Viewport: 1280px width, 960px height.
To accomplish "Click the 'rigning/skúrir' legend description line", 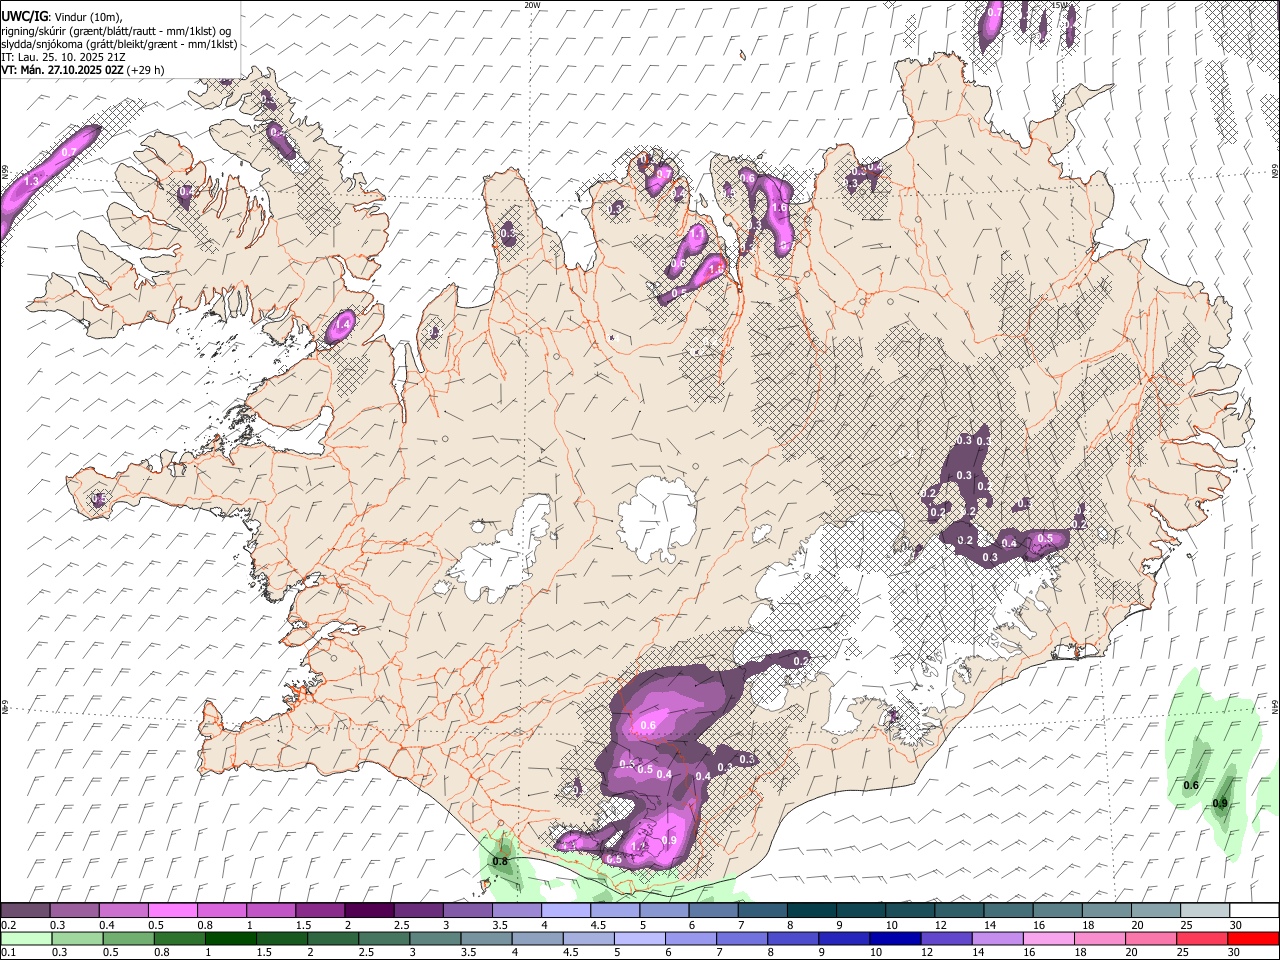I will [116, 30].
